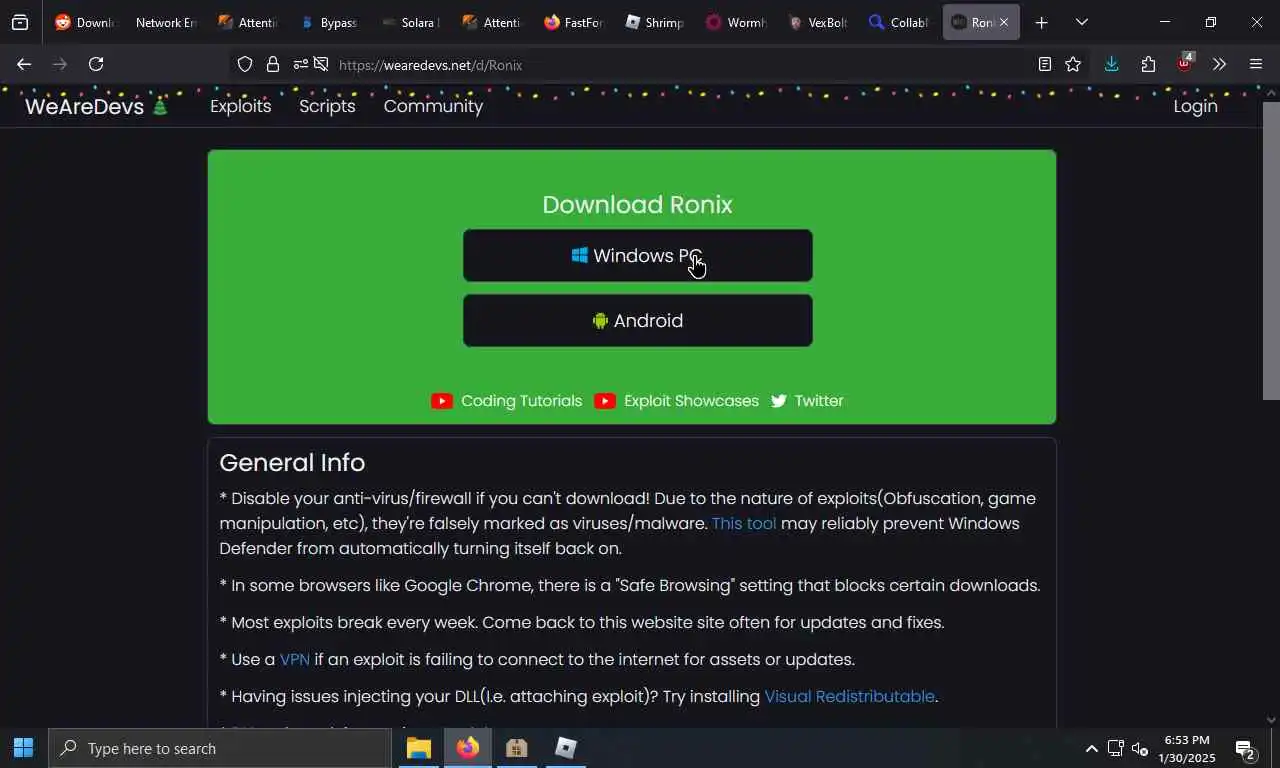Open Coding Tutorials YouTube link
This screenshot has width=1280, height=768.
pos(507,401)
